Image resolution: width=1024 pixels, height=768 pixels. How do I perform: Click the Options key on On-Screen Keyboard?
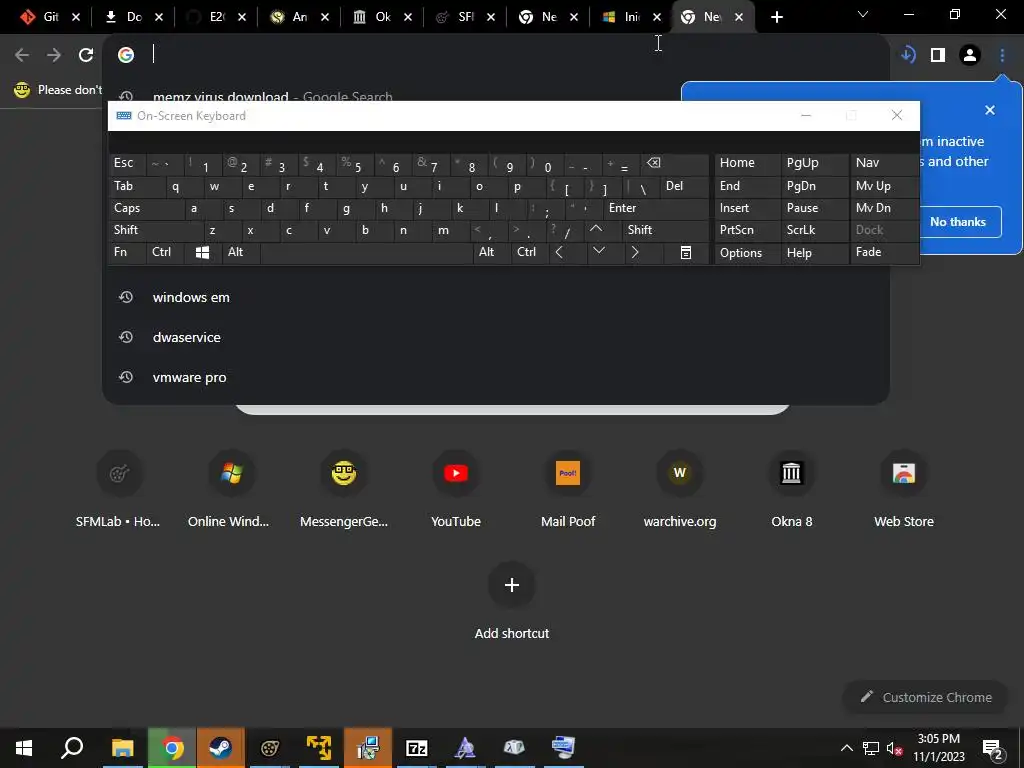coord(747,253)
